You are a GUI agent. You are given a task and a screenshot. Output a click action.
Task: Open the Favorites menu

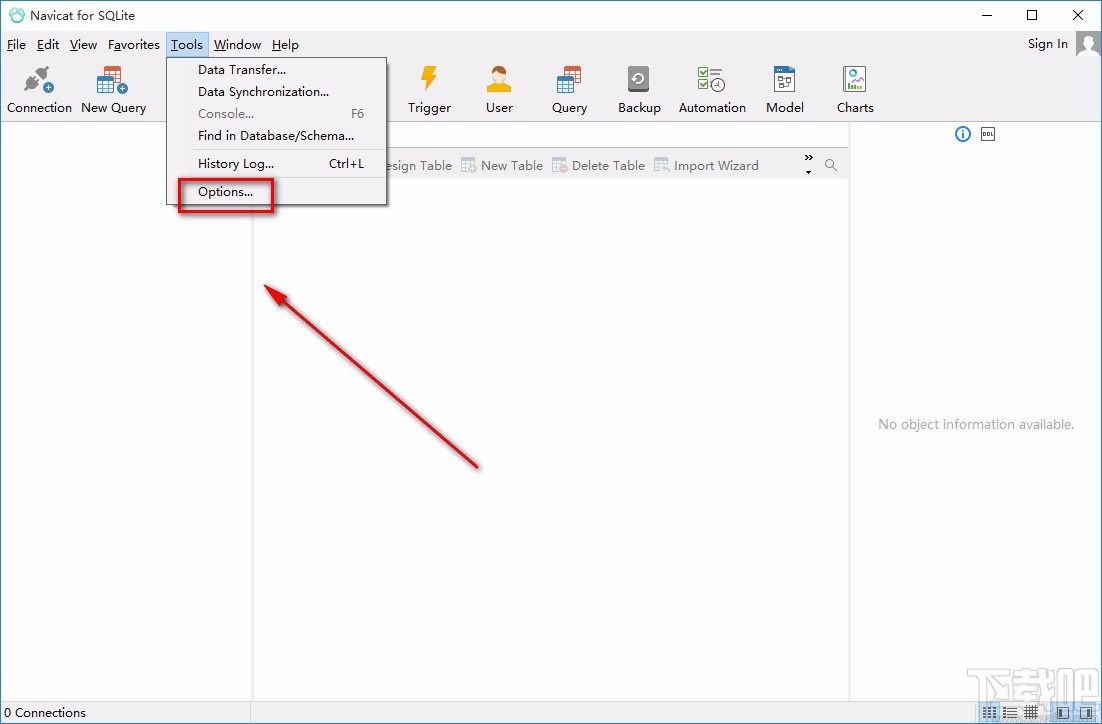(134, 45)
